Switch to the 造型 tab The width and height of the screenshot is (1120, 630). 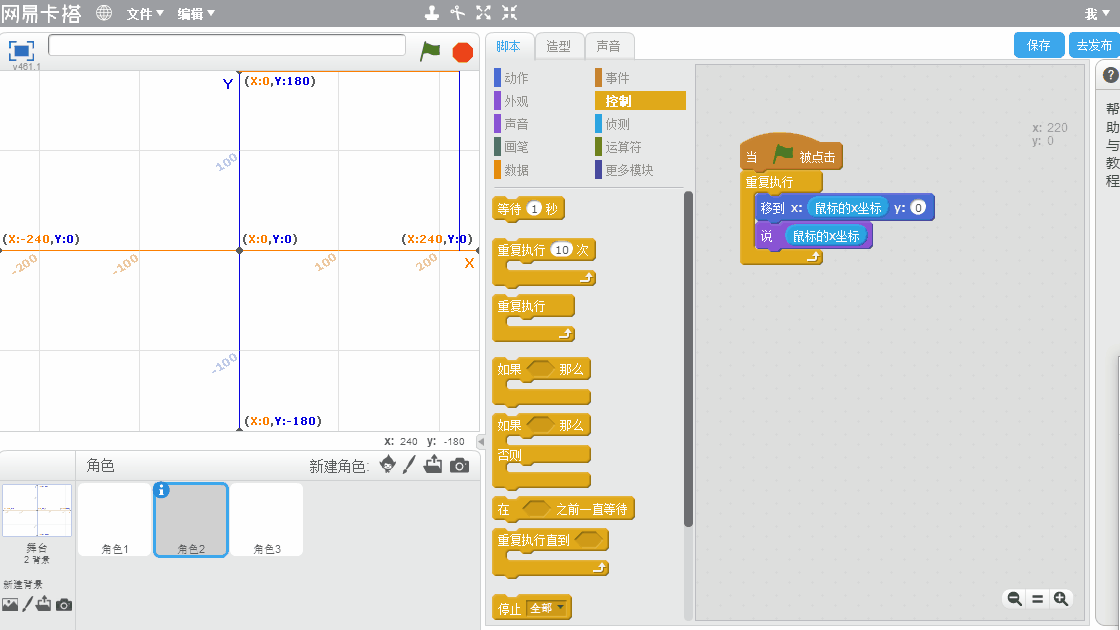click(559, 46)
